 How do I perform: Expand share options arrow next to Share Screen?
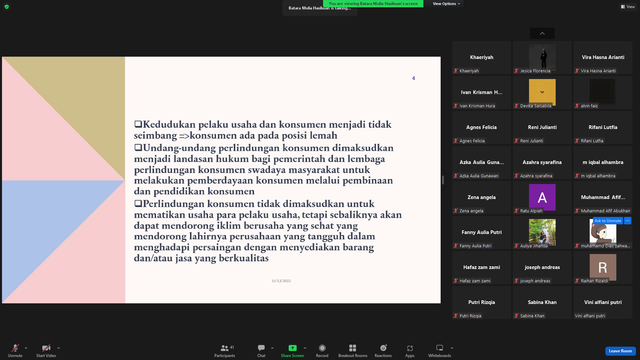point(304,348)
